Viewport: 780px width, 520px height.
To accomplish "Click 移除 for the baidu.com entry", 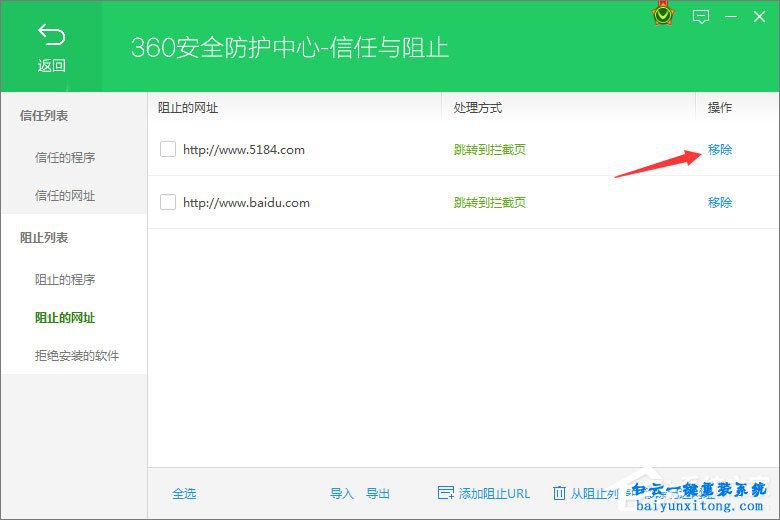I will (720, 202).
